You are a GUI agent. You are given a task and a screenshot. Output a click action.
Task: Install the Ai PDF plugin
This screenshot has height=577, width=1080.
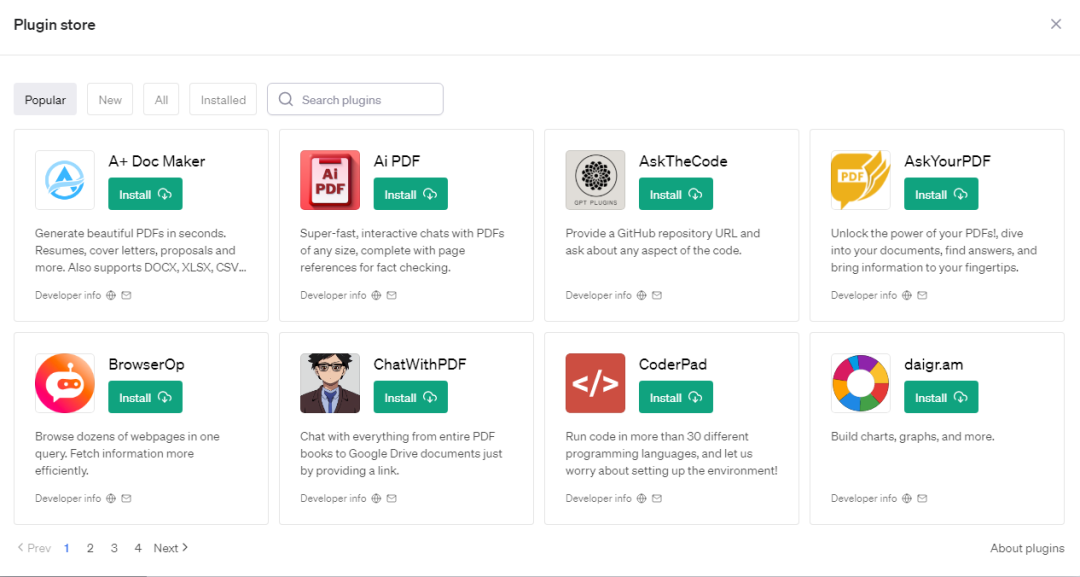(x=410, y=194)
